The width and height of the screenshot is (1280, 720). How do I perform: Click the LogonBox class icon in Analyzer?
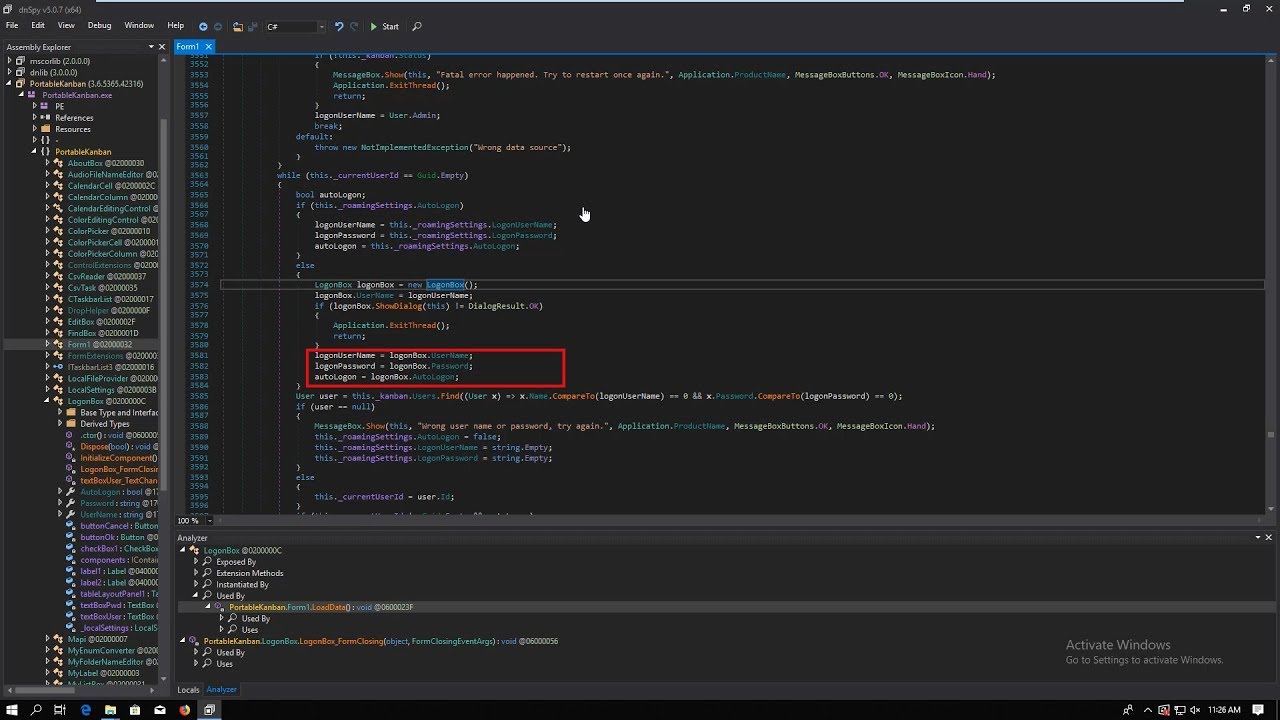196,551
